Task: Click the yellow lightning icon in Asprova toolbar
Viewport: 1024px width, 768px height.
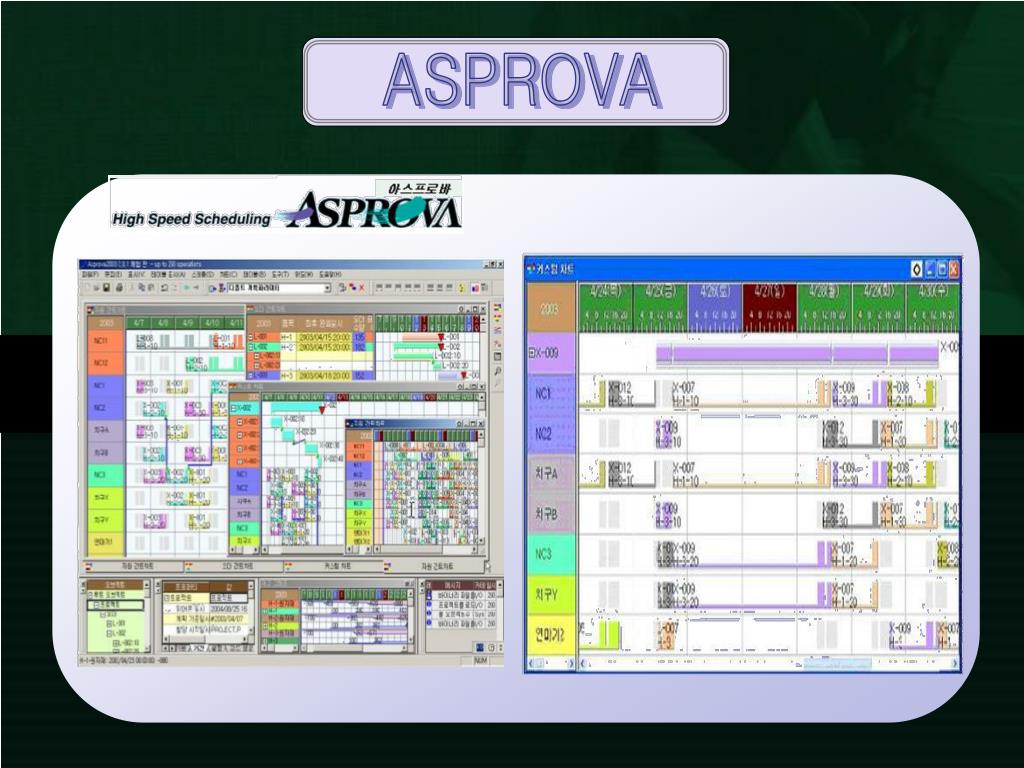Action: coord(461,287)
